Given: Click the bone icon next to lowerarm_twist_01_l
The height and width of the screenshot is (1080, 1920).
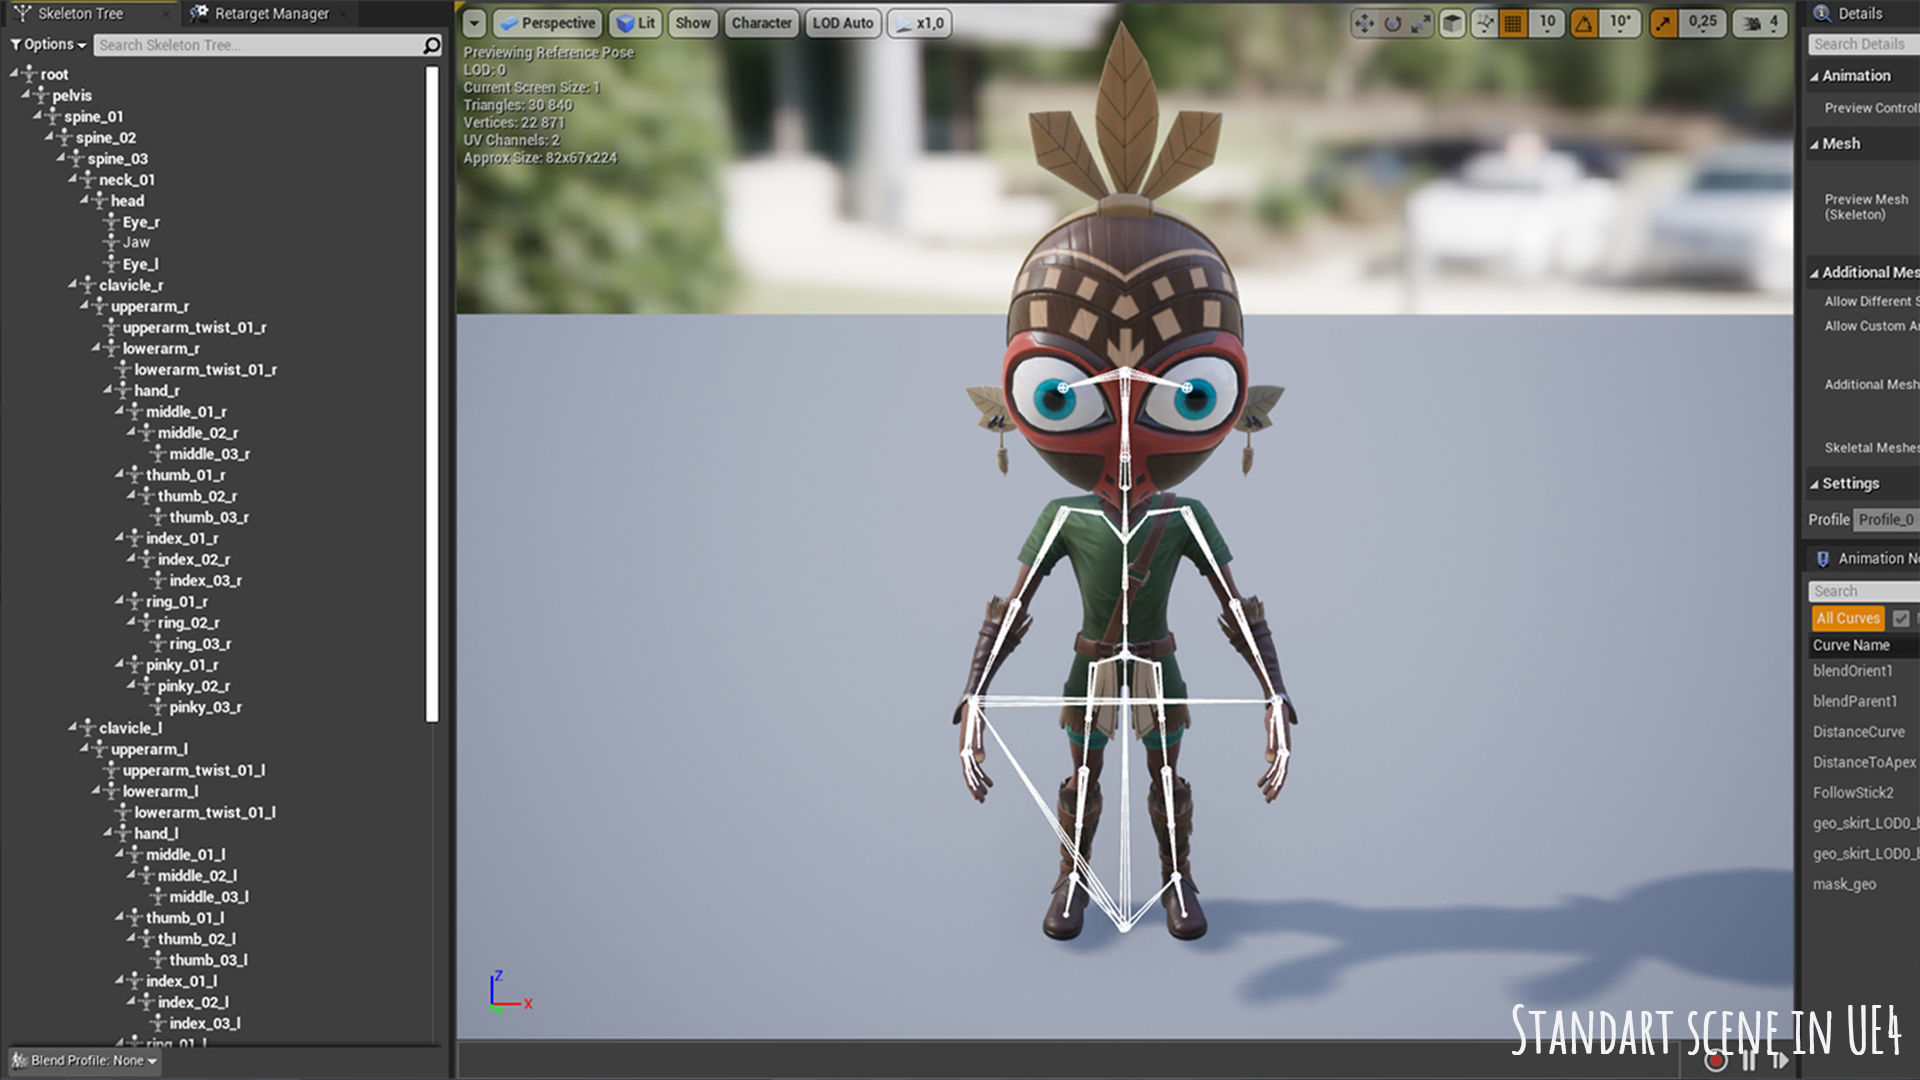Looking at the screenshot, I should (x=123, y=812).
